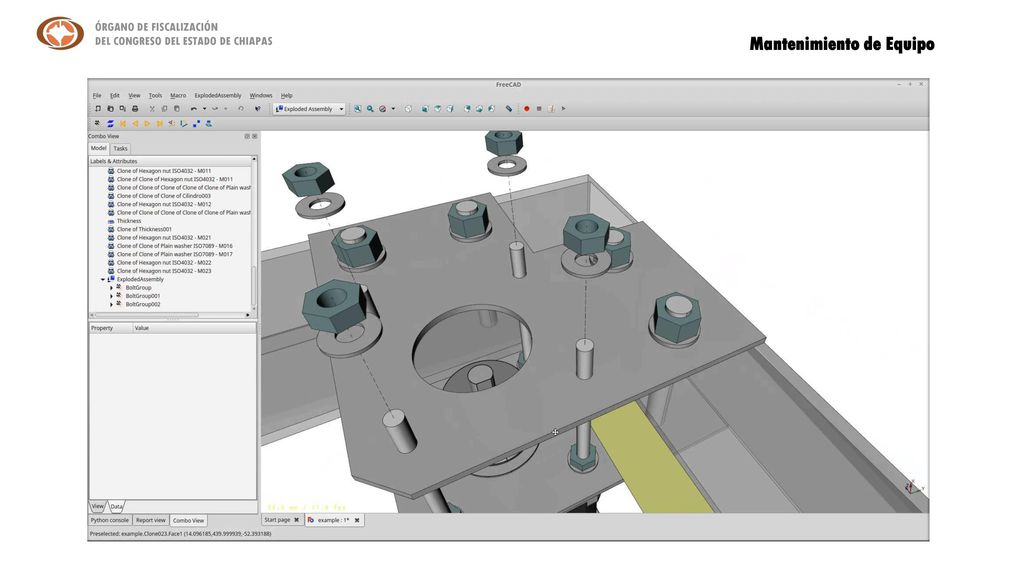Click the last Exploded Assembly toolbar icon
Viewport: 1024px width, 576px height.
[x=208, y=123]
